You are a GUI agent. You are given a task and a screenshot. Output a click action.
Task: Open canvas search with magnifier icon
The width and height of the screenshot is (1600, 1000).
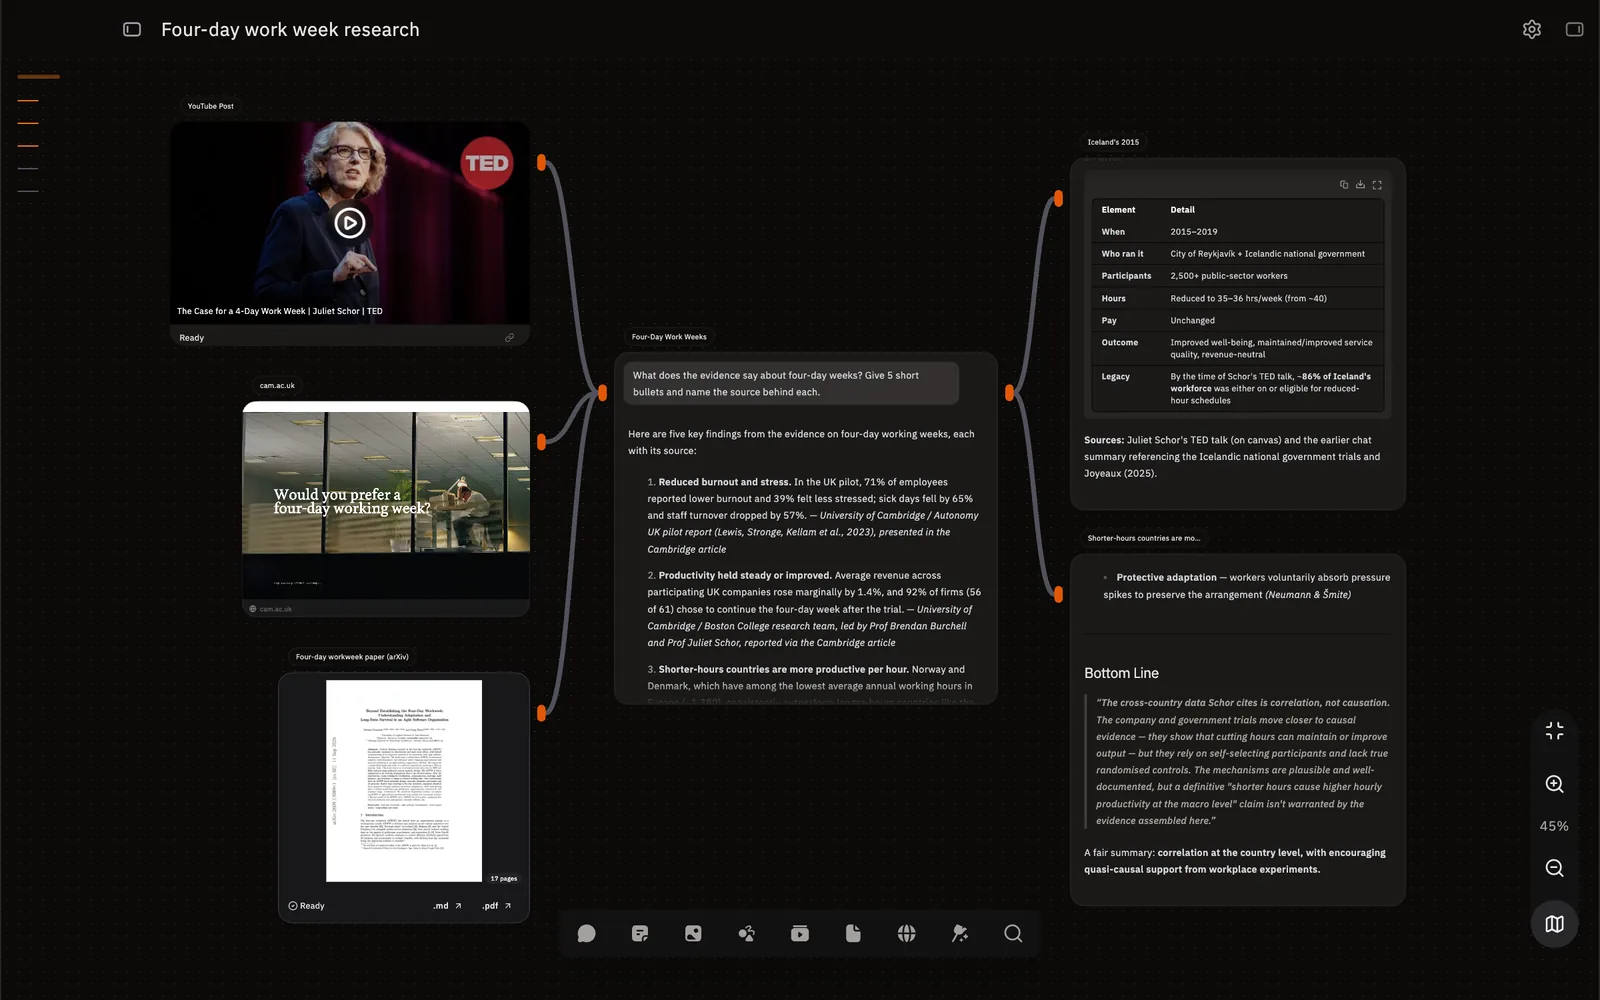1013,933
